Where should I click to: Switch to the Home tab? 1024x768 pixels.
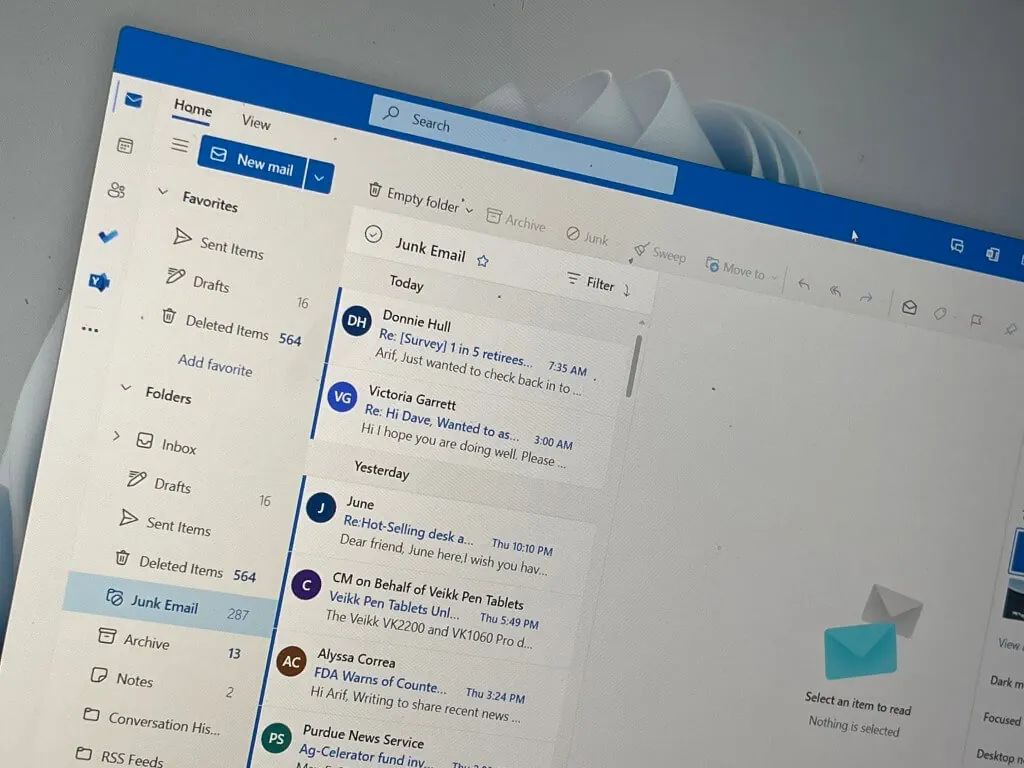click(x=193, y=108)
